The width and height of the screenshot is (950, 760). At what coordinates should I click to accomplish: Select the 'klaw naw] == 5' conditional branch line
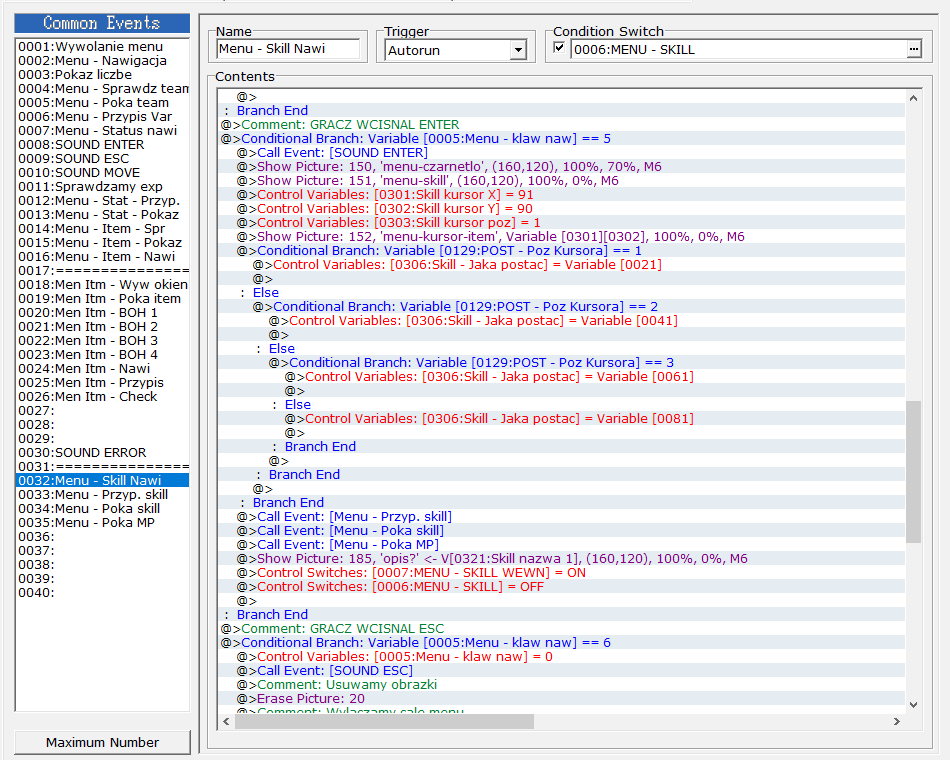[x=562, y=139]
